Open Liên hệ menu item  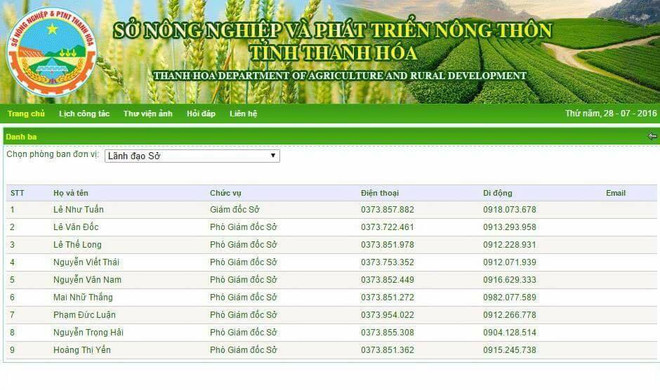click(243, 114)
